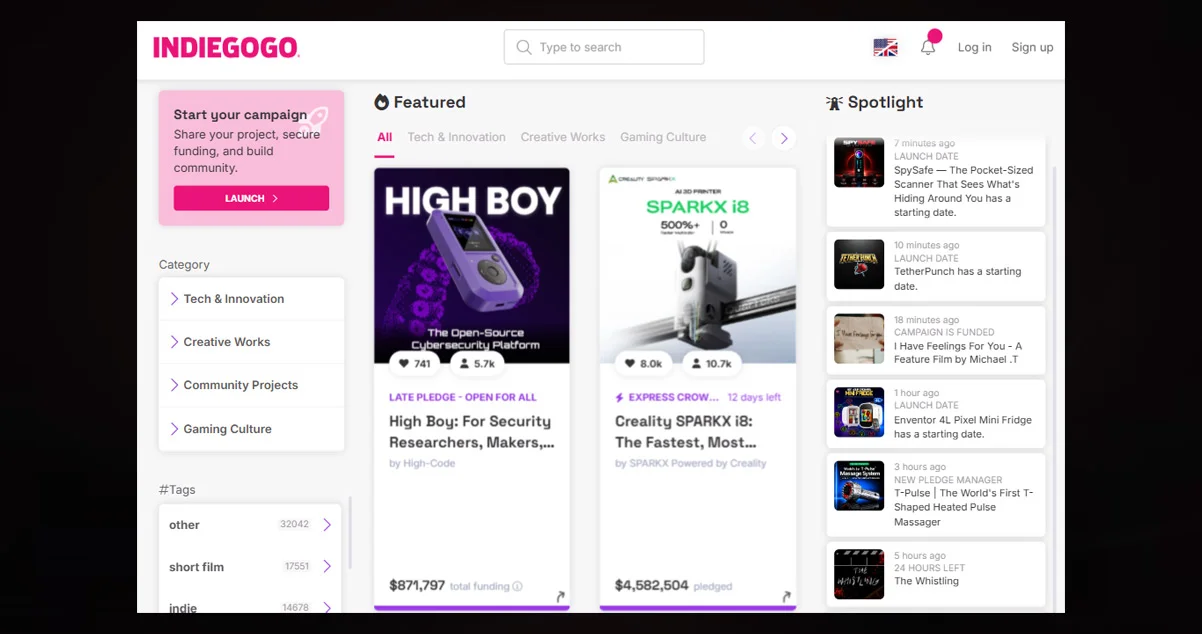
Task: Like the Creality SPARKX i8 campaign (8.0k hearts)
Action: (x=643, y=364)
